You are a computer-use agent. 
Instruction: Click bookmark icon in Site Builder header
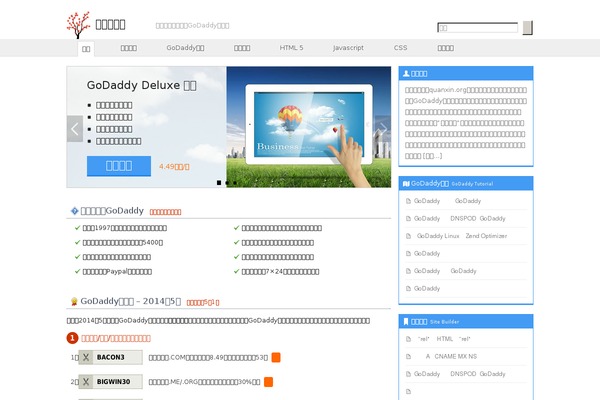click(406, 322)
